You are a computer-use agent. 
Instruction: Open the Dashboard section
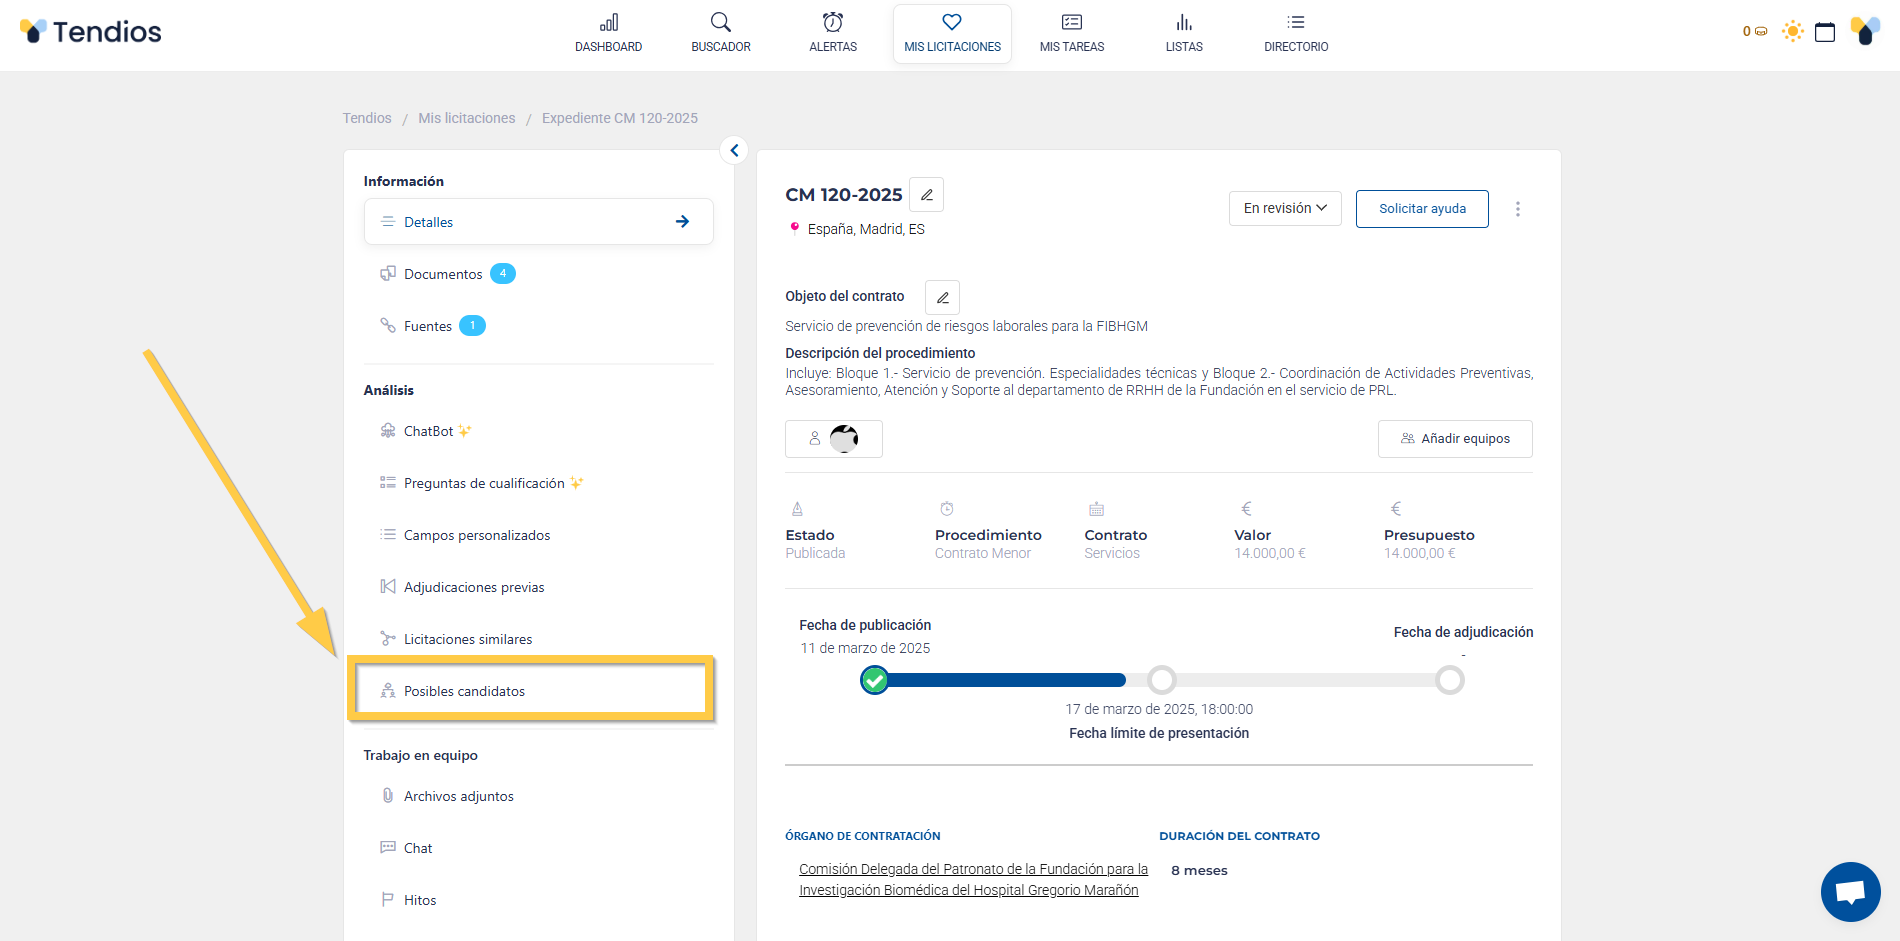(x=608, y=33)
